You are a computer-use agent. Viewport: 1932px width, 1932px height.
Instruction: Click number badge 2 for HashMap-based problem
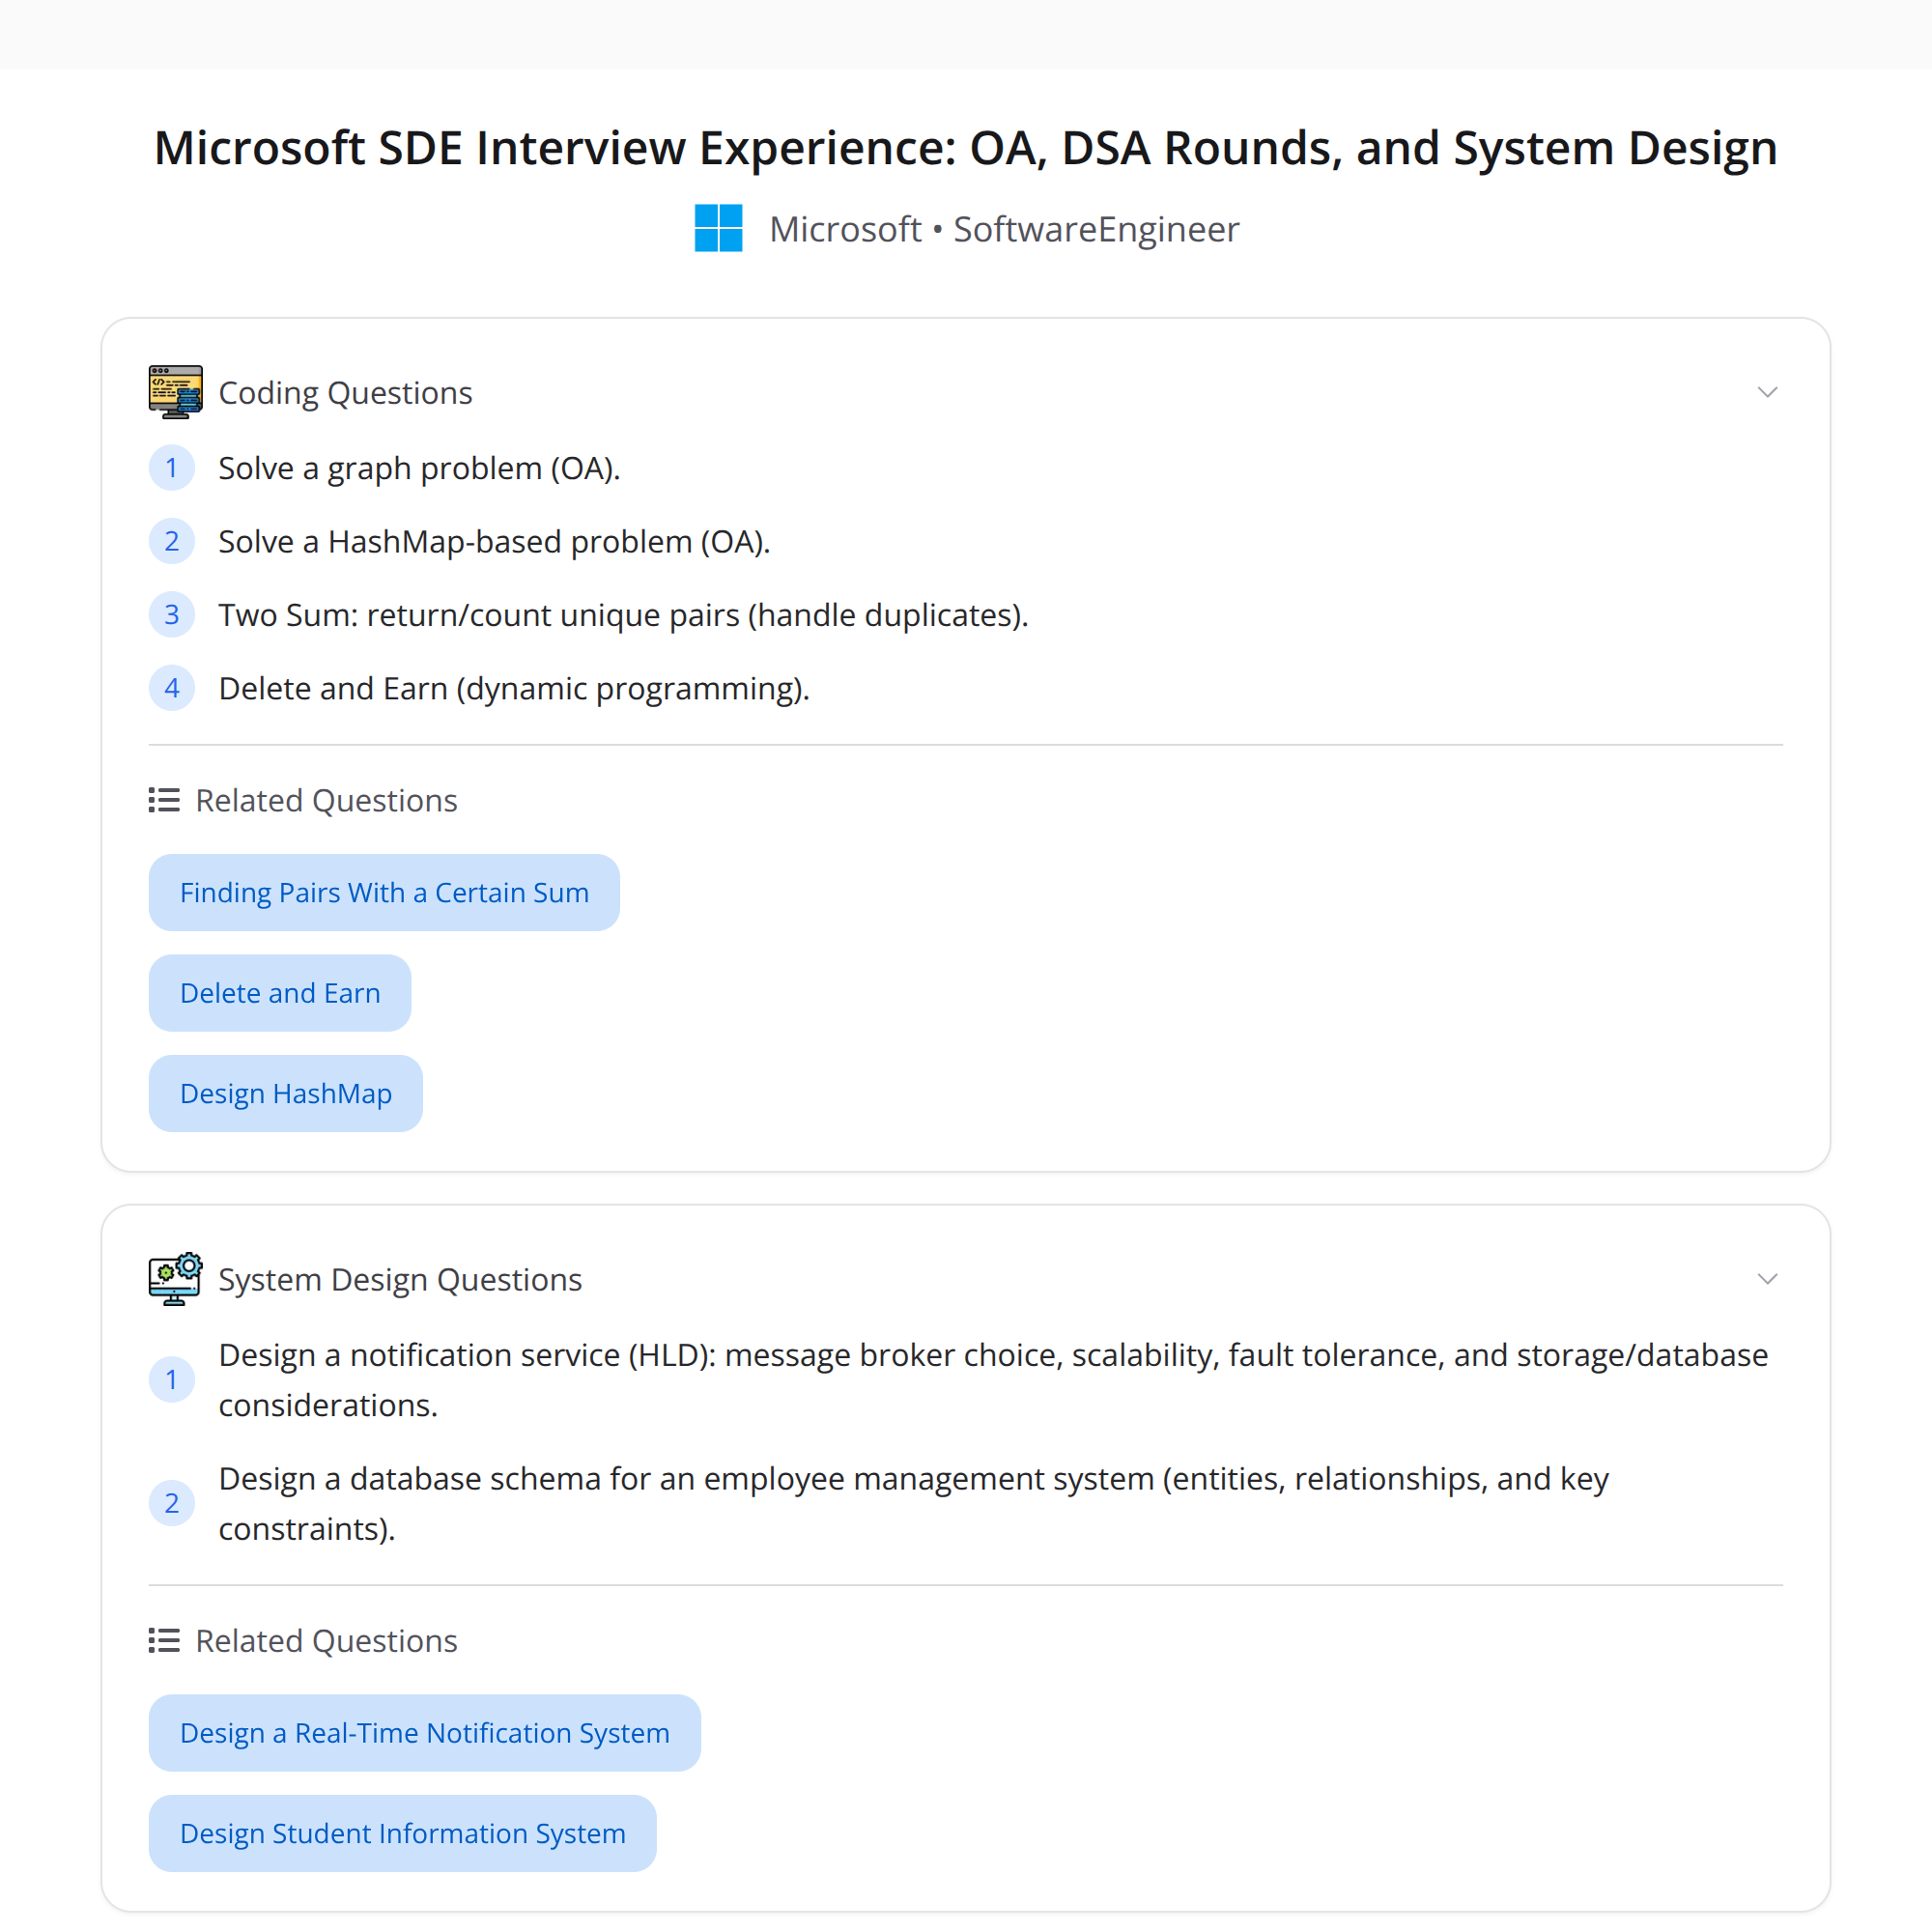click(x=172, y=541)
